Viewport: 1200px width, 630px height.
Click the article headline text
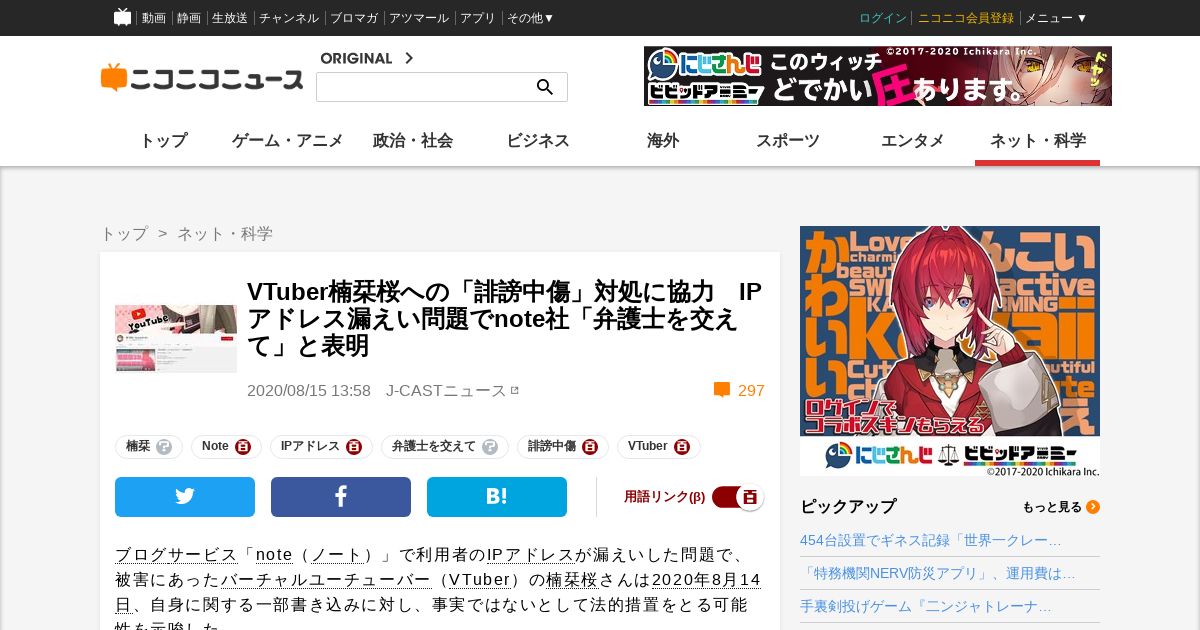coord(504,319)
